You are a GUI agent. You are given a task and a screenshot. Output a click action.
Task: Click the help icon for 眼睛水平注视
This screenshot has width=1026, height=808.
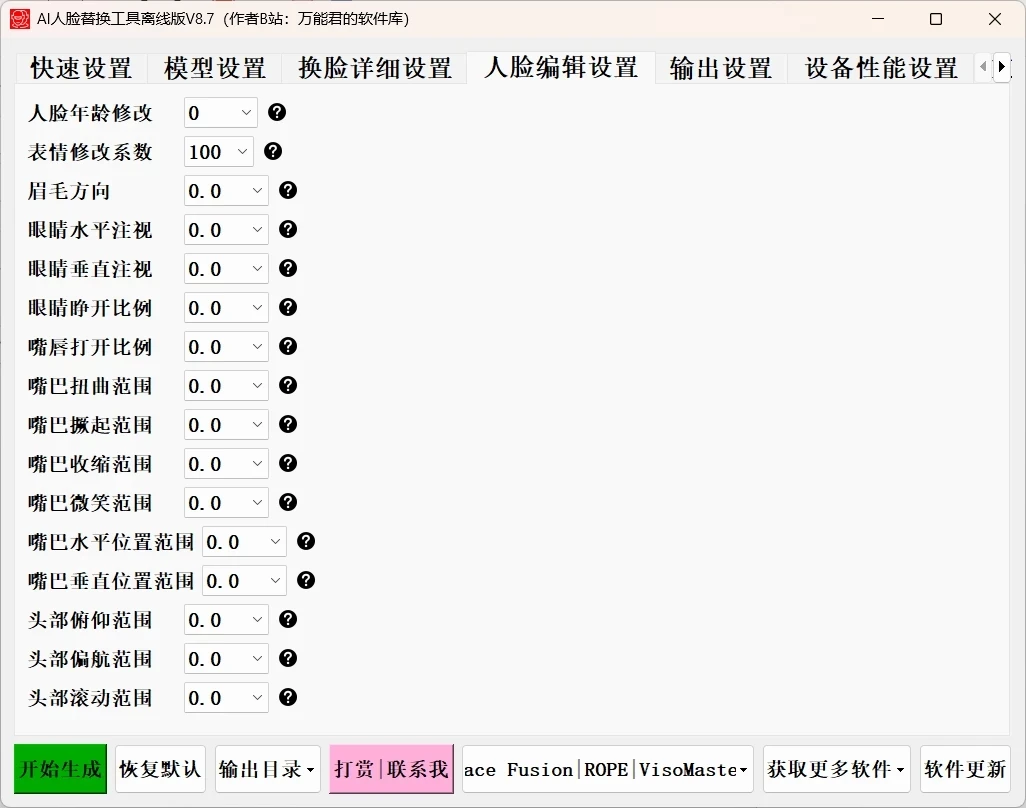point(287,229)
